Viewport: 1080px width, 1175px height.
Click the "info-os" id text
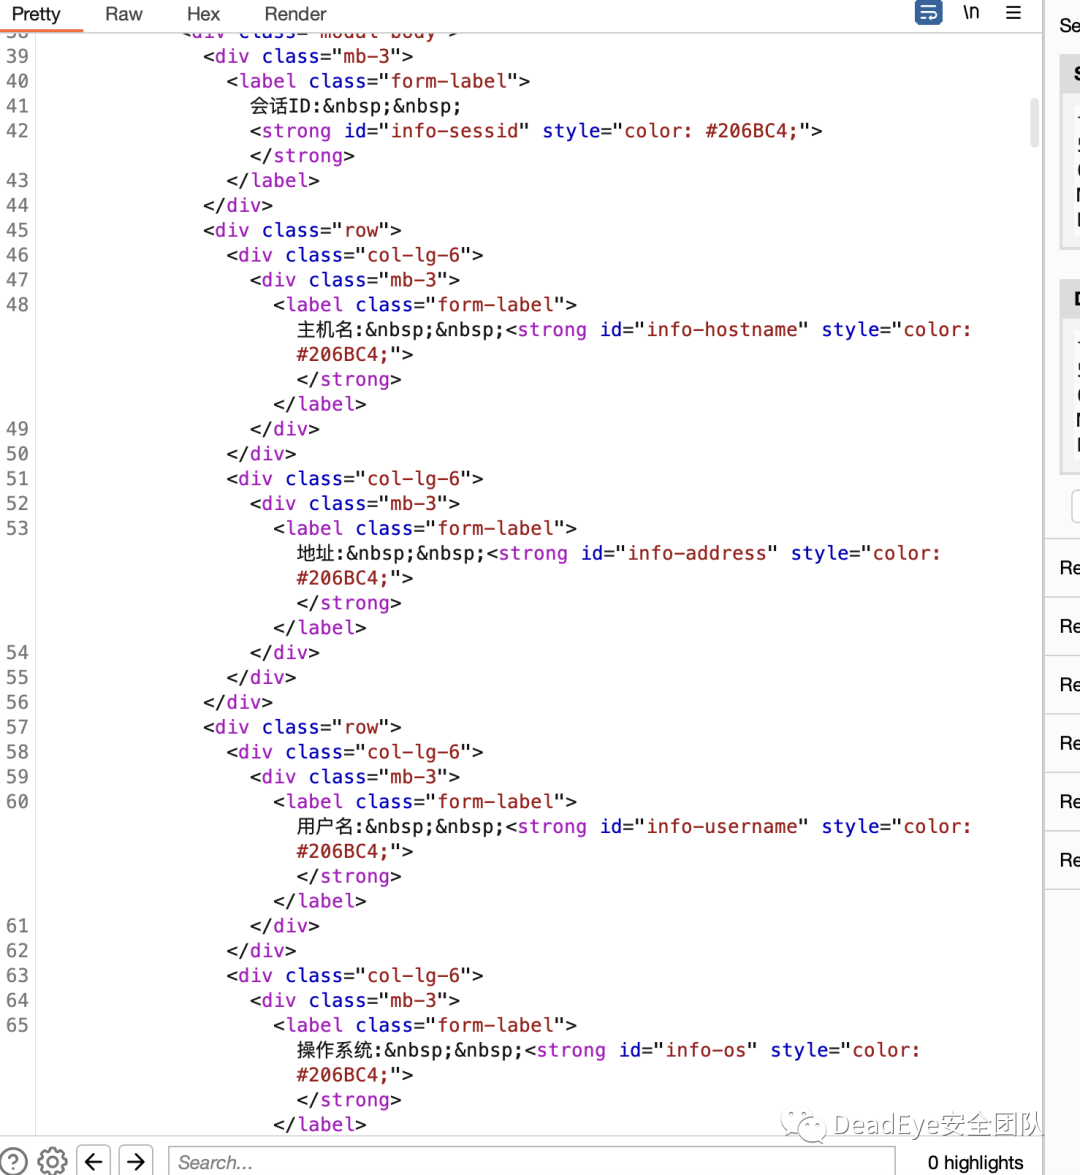point(706,1050)
